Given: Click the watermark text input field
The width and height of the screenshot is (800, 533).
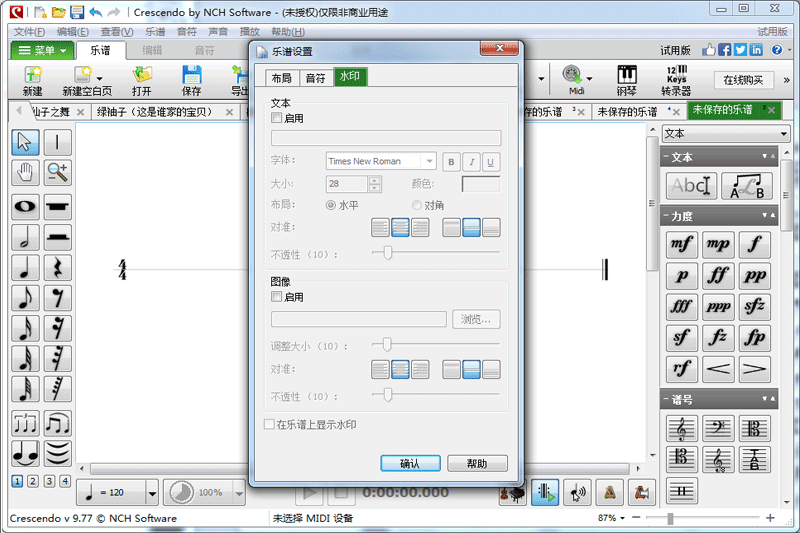Looking at the screenshot, I should (x=386, y=138).
